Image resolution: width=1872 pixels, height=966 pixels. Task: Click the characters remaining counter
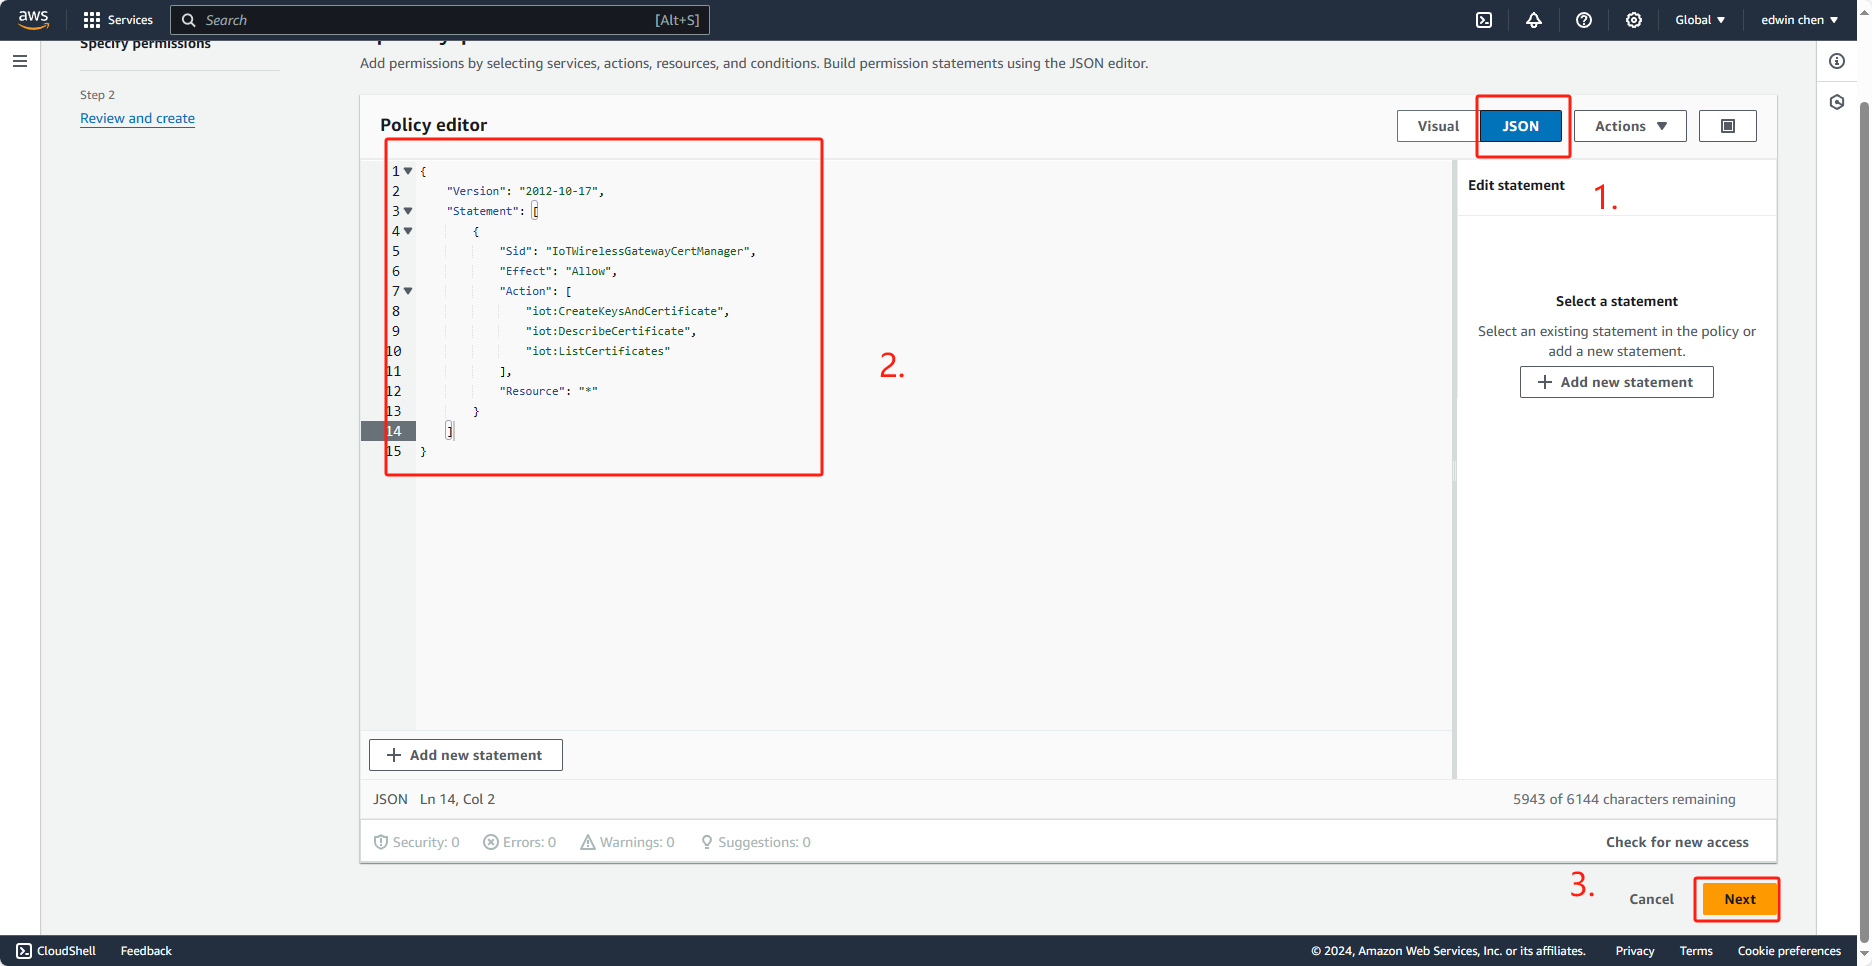click(x=1624, y=799)
